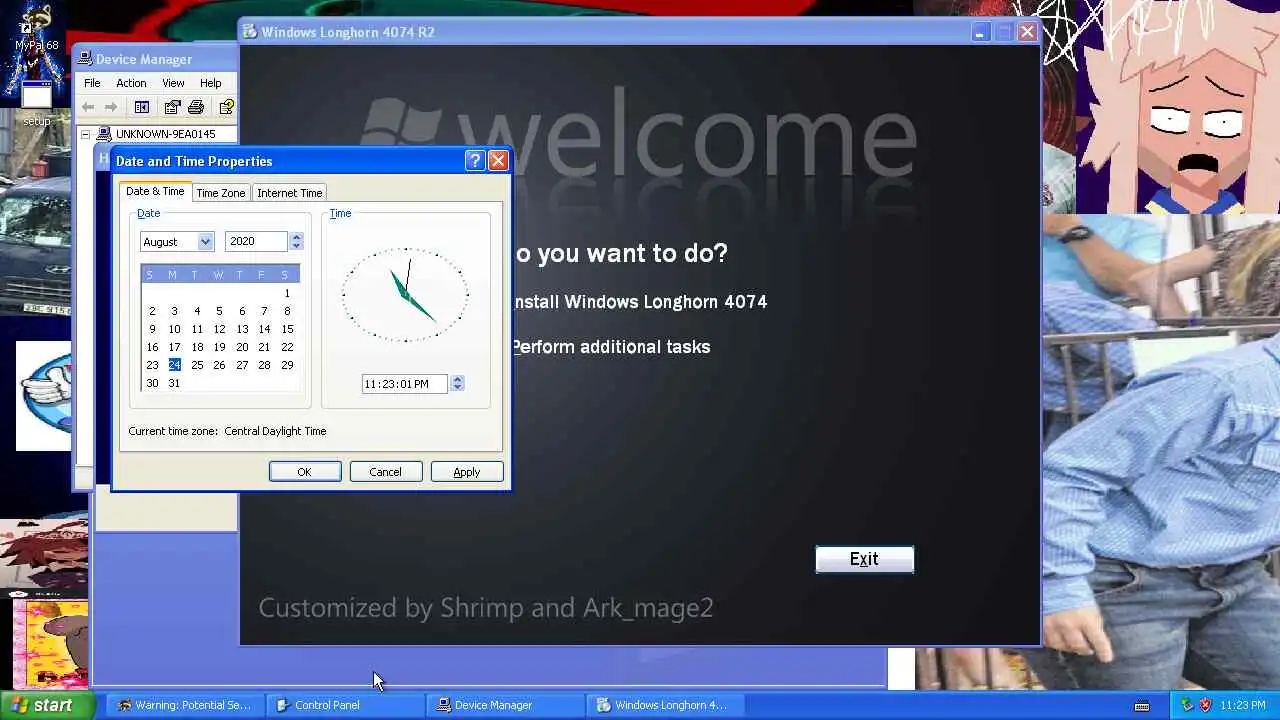
Task: Open the Help menu in Device Manager
Action: click(x=210, y=83)
